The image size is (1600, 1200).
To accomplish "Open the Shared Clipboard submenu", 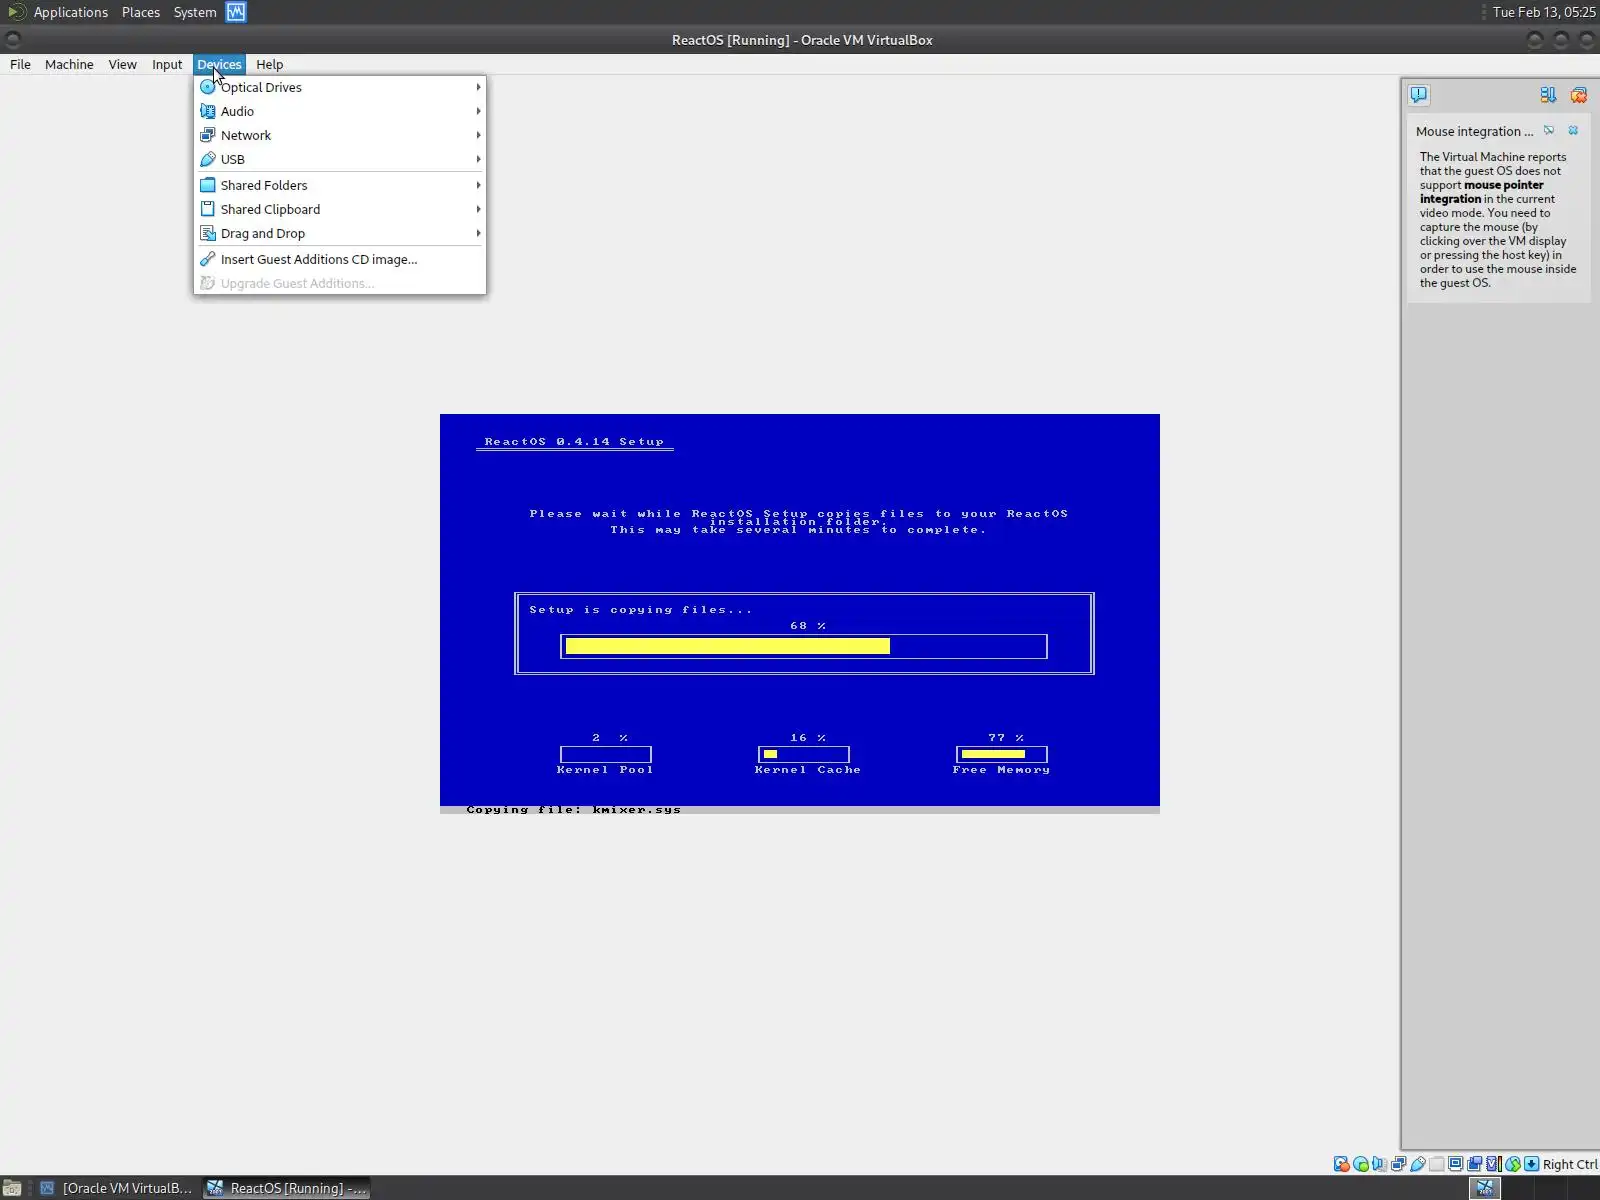I will [340, 209].
